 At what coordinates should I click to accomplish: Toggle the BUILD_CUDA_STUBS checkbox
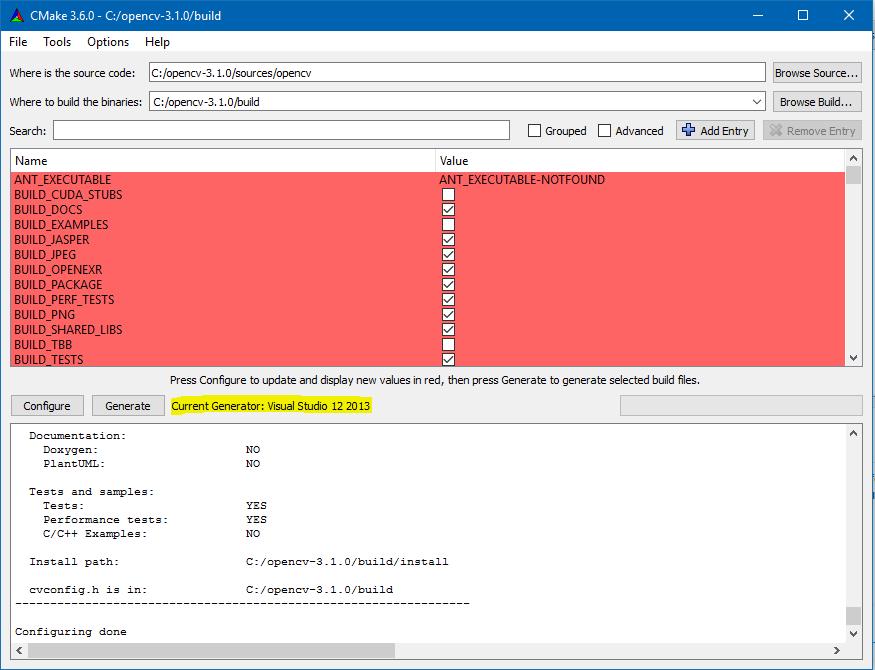(448, 195)
